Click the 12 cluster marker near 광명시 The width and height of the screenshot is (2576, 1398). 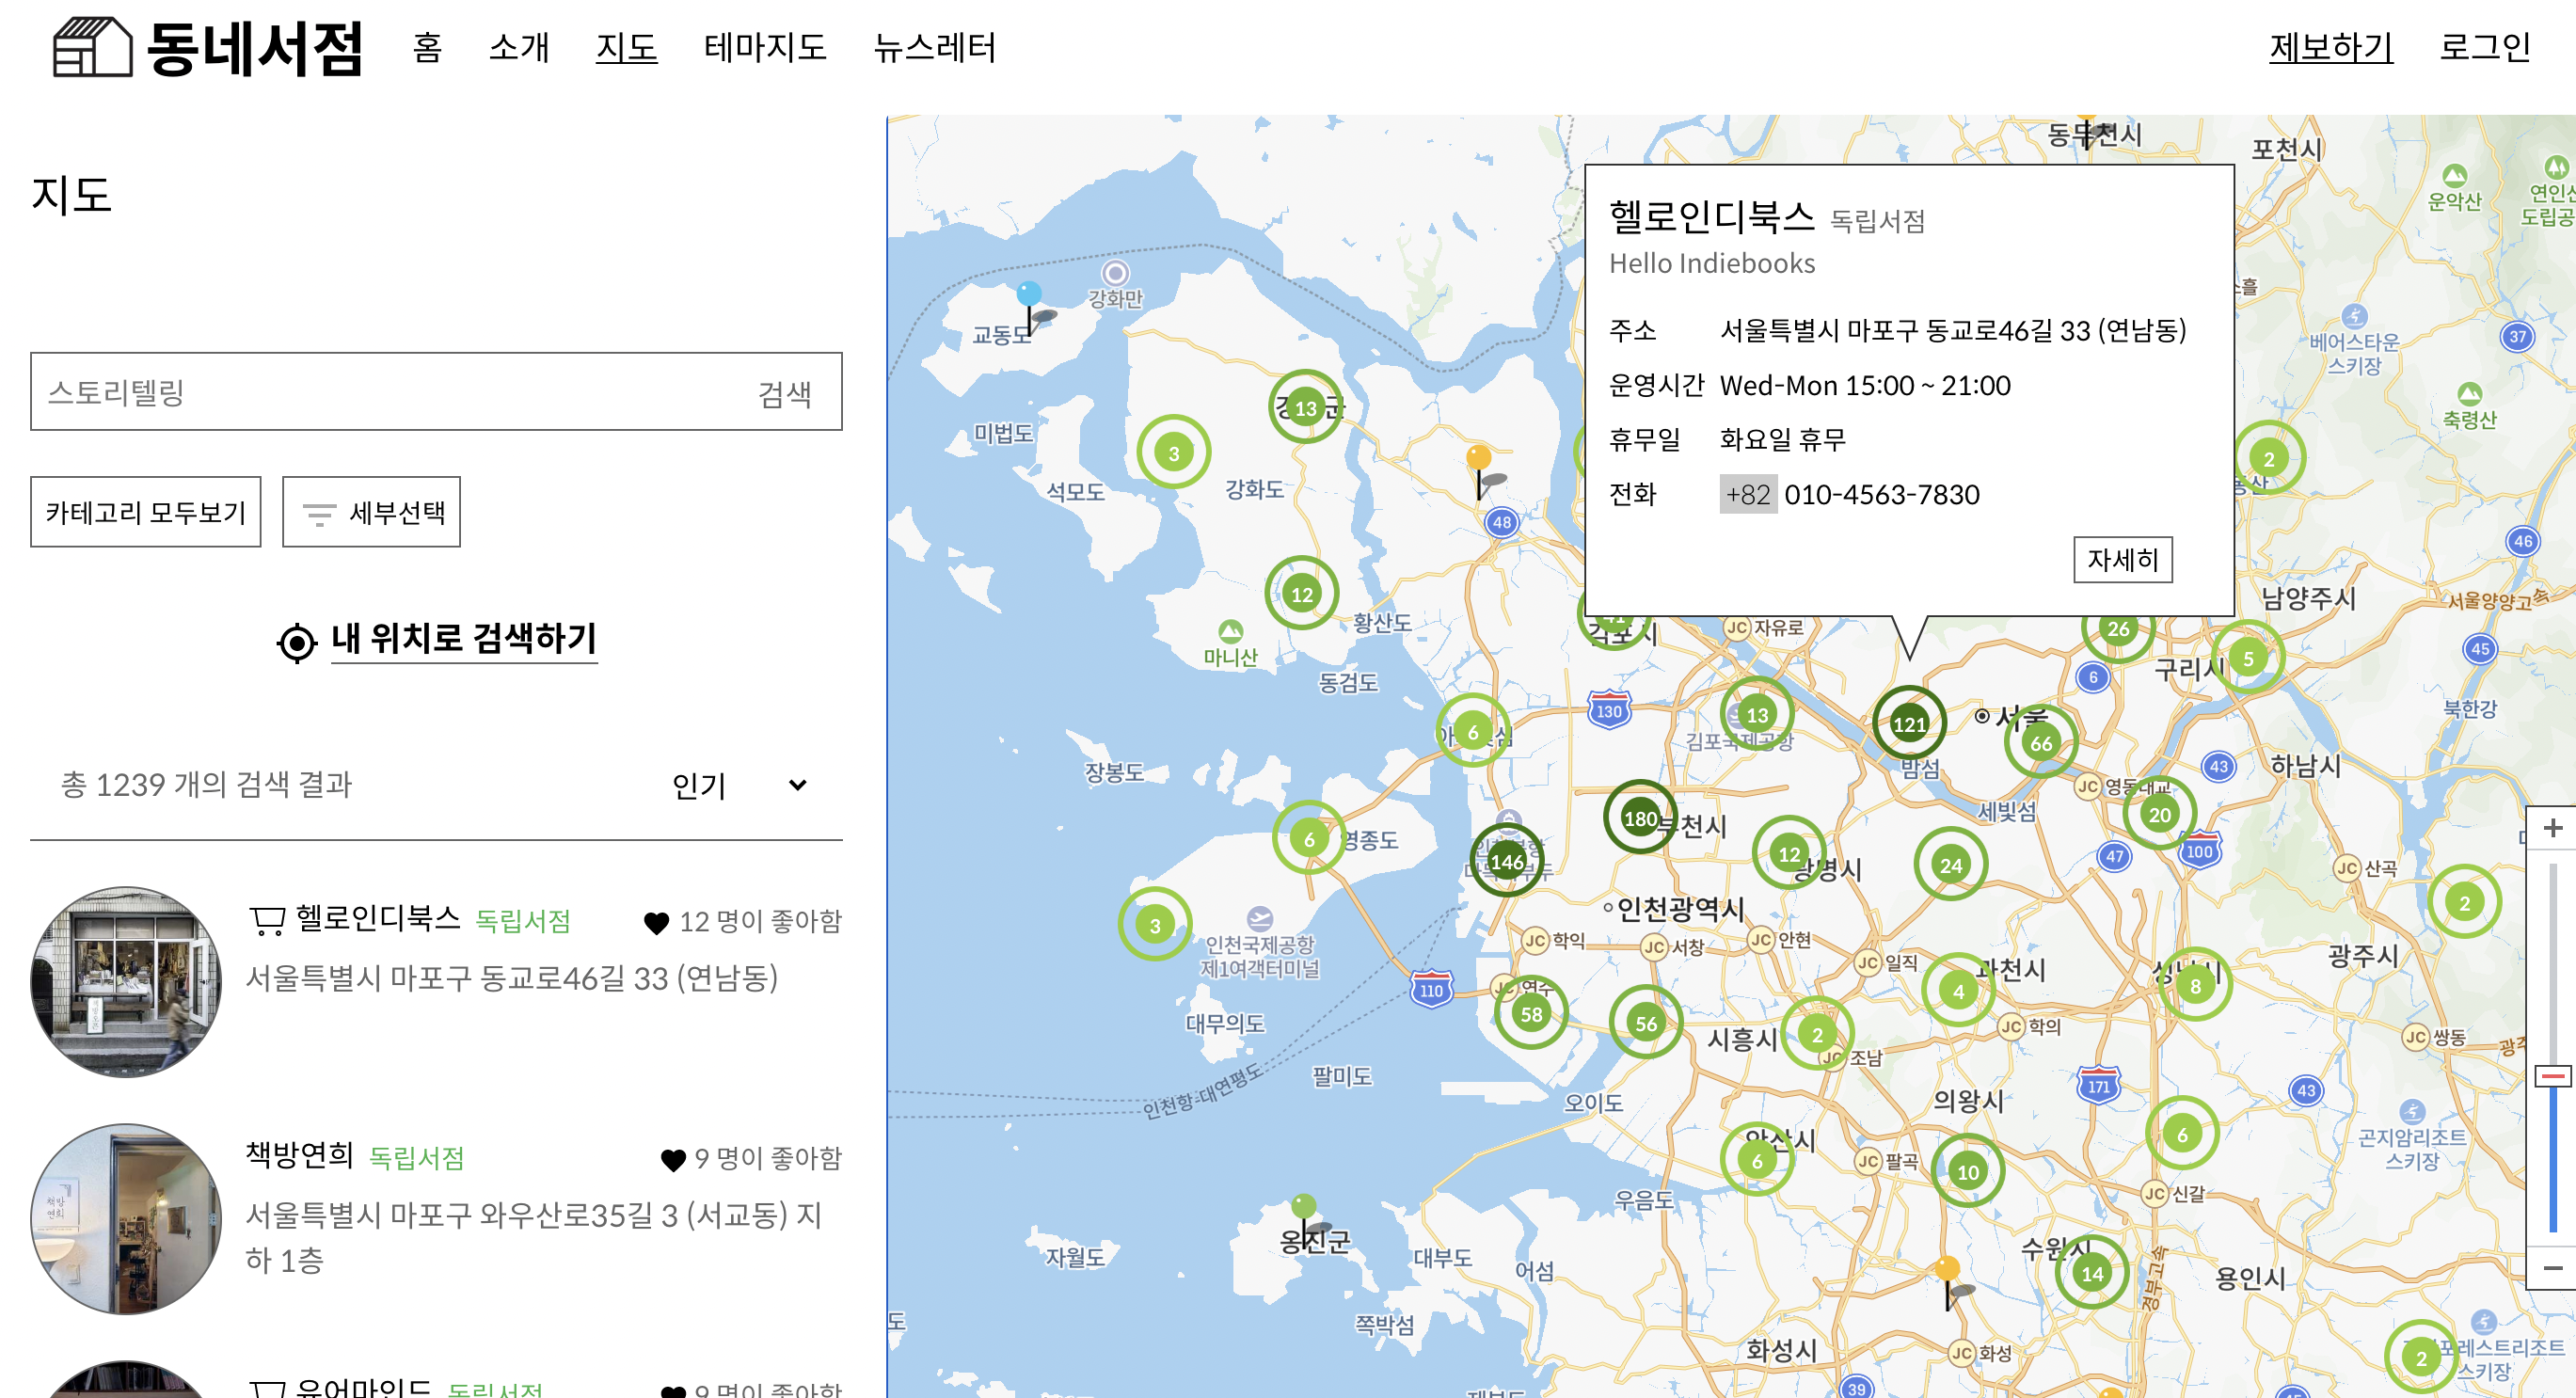1789,853
